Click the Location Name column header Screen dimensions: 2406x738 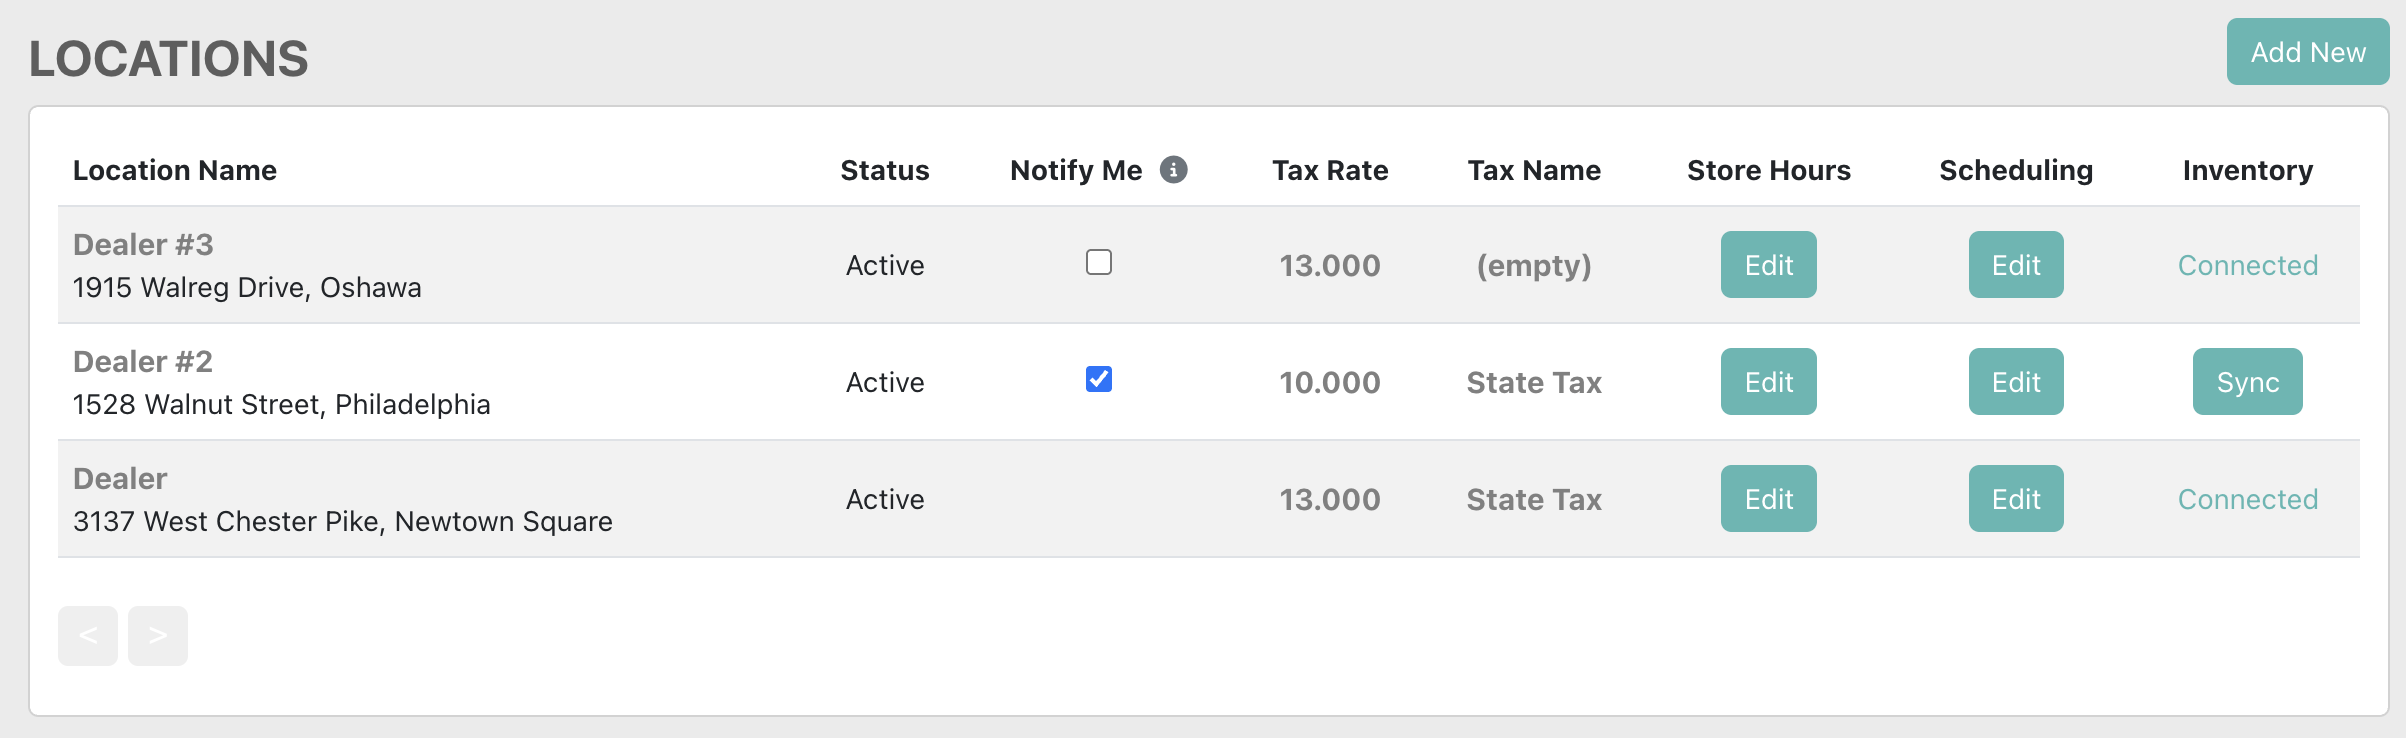pos(175,170)
